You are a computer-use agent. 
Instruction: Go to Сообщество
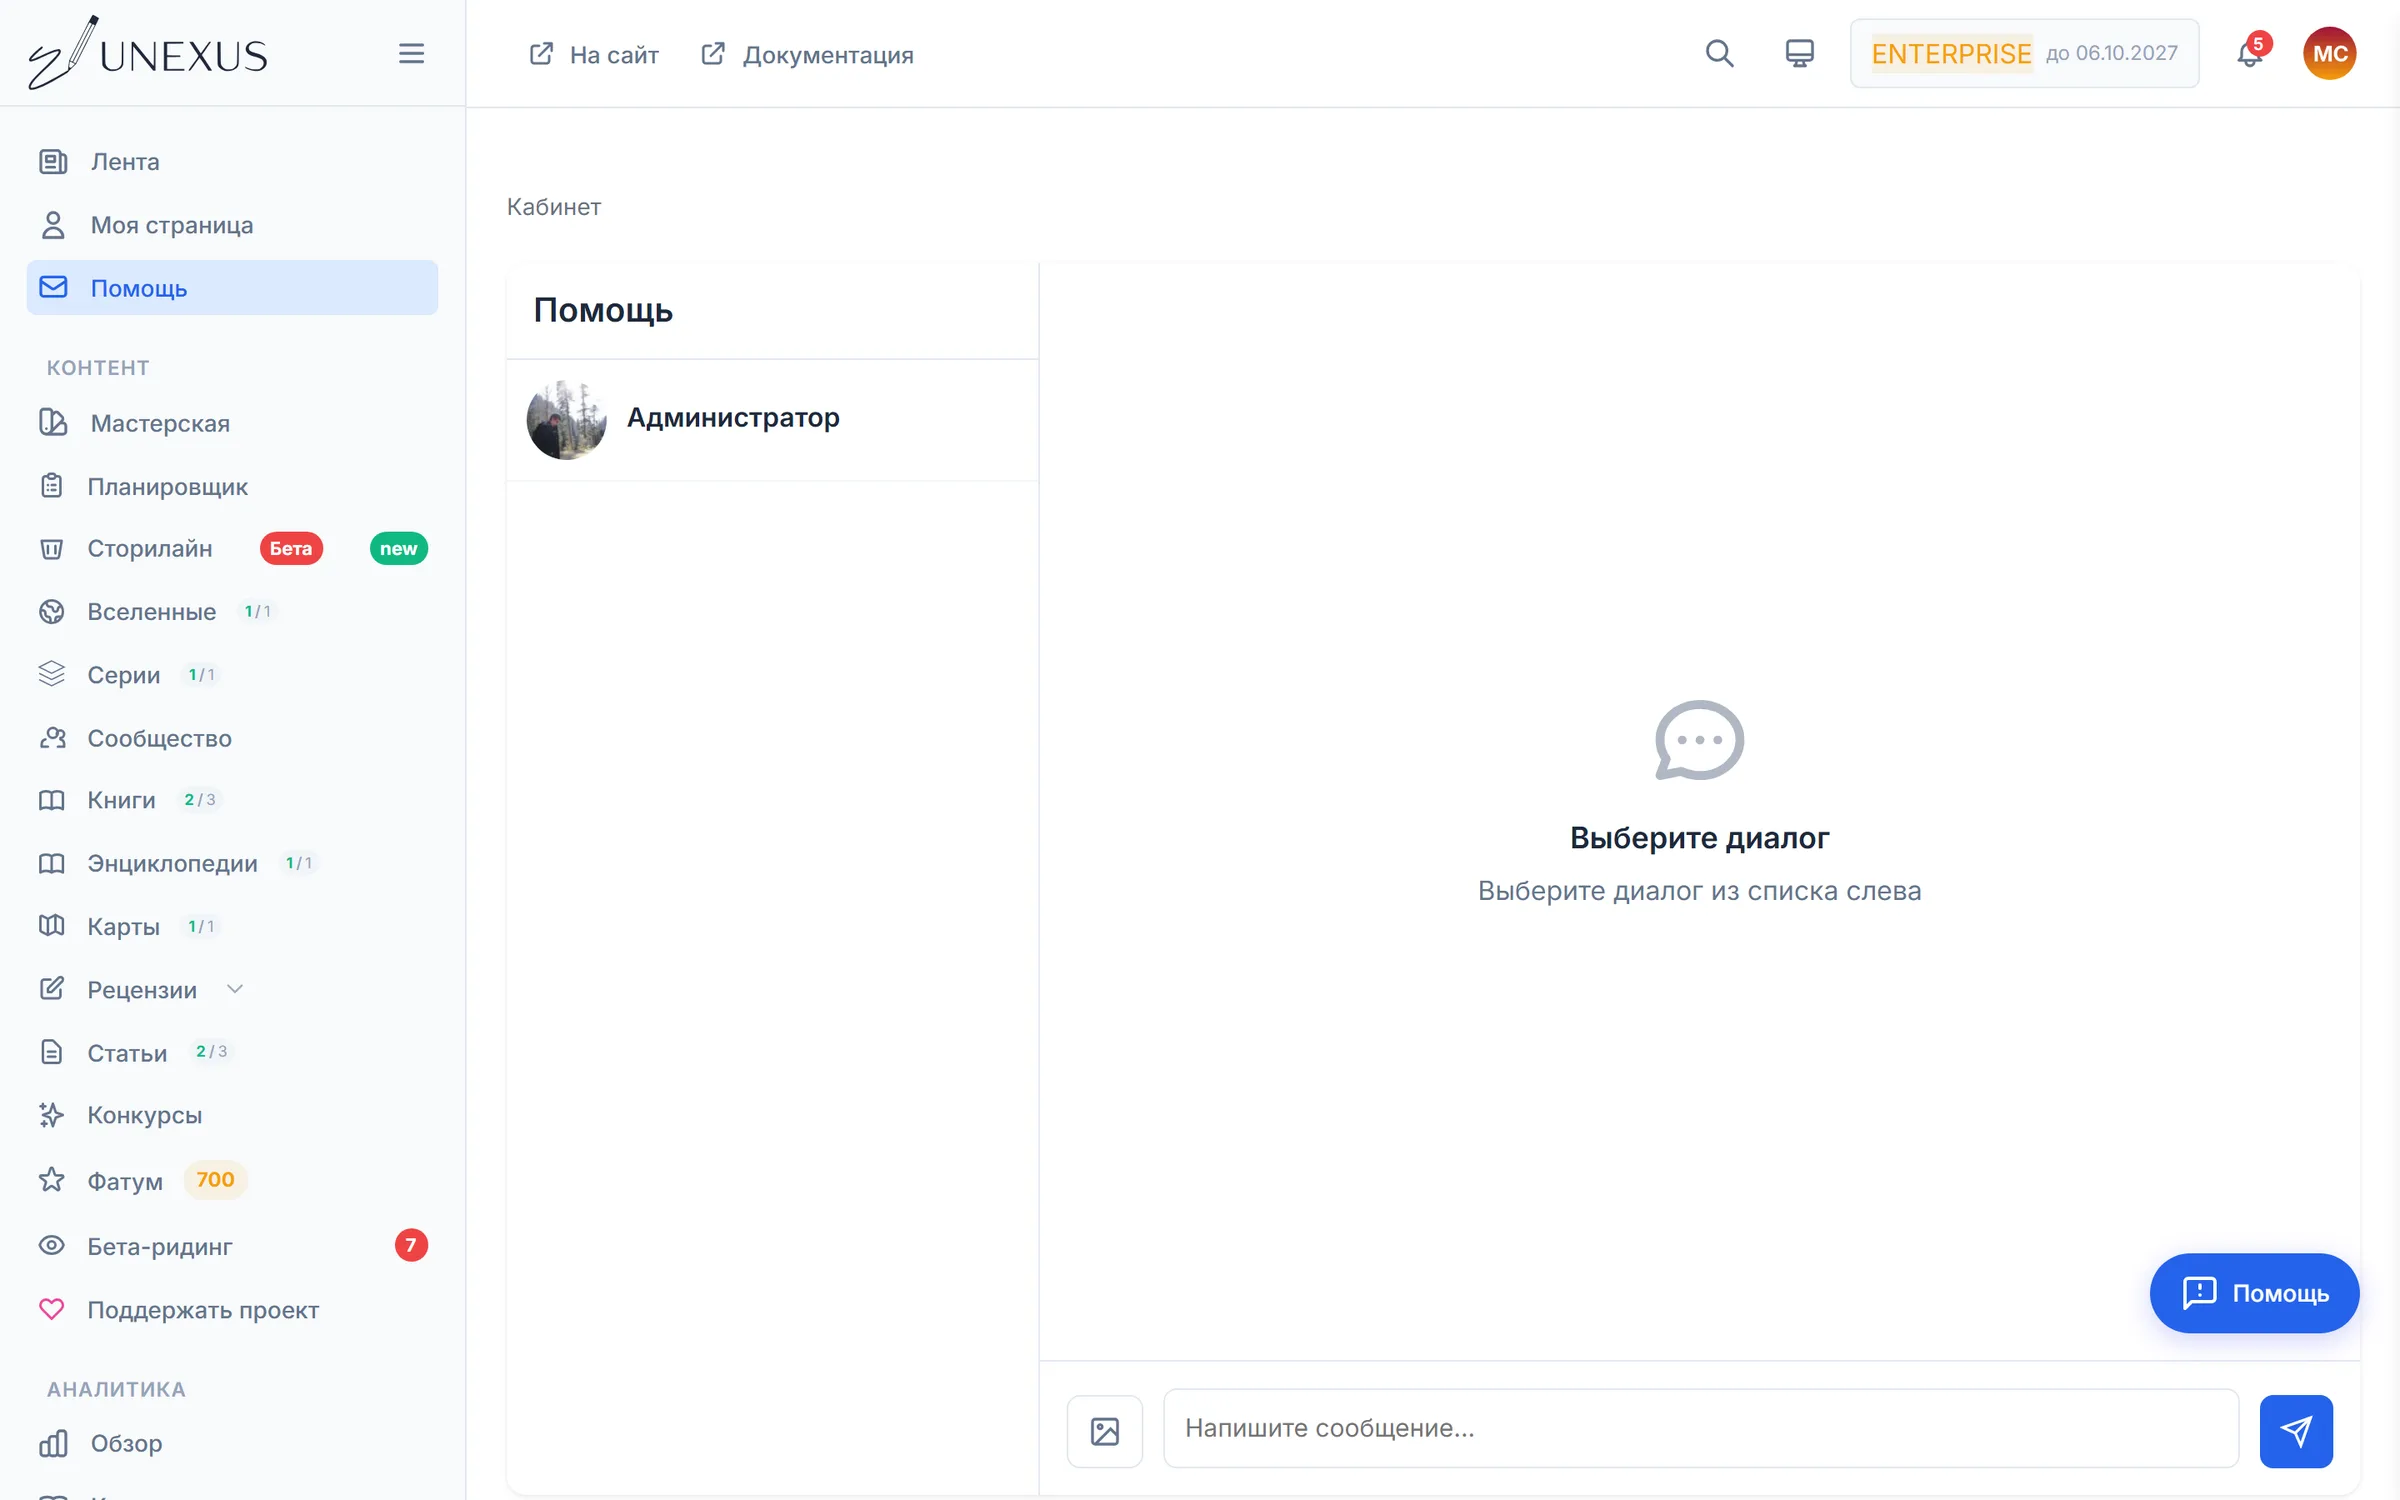pyautogui.click(x=232, y=738)
